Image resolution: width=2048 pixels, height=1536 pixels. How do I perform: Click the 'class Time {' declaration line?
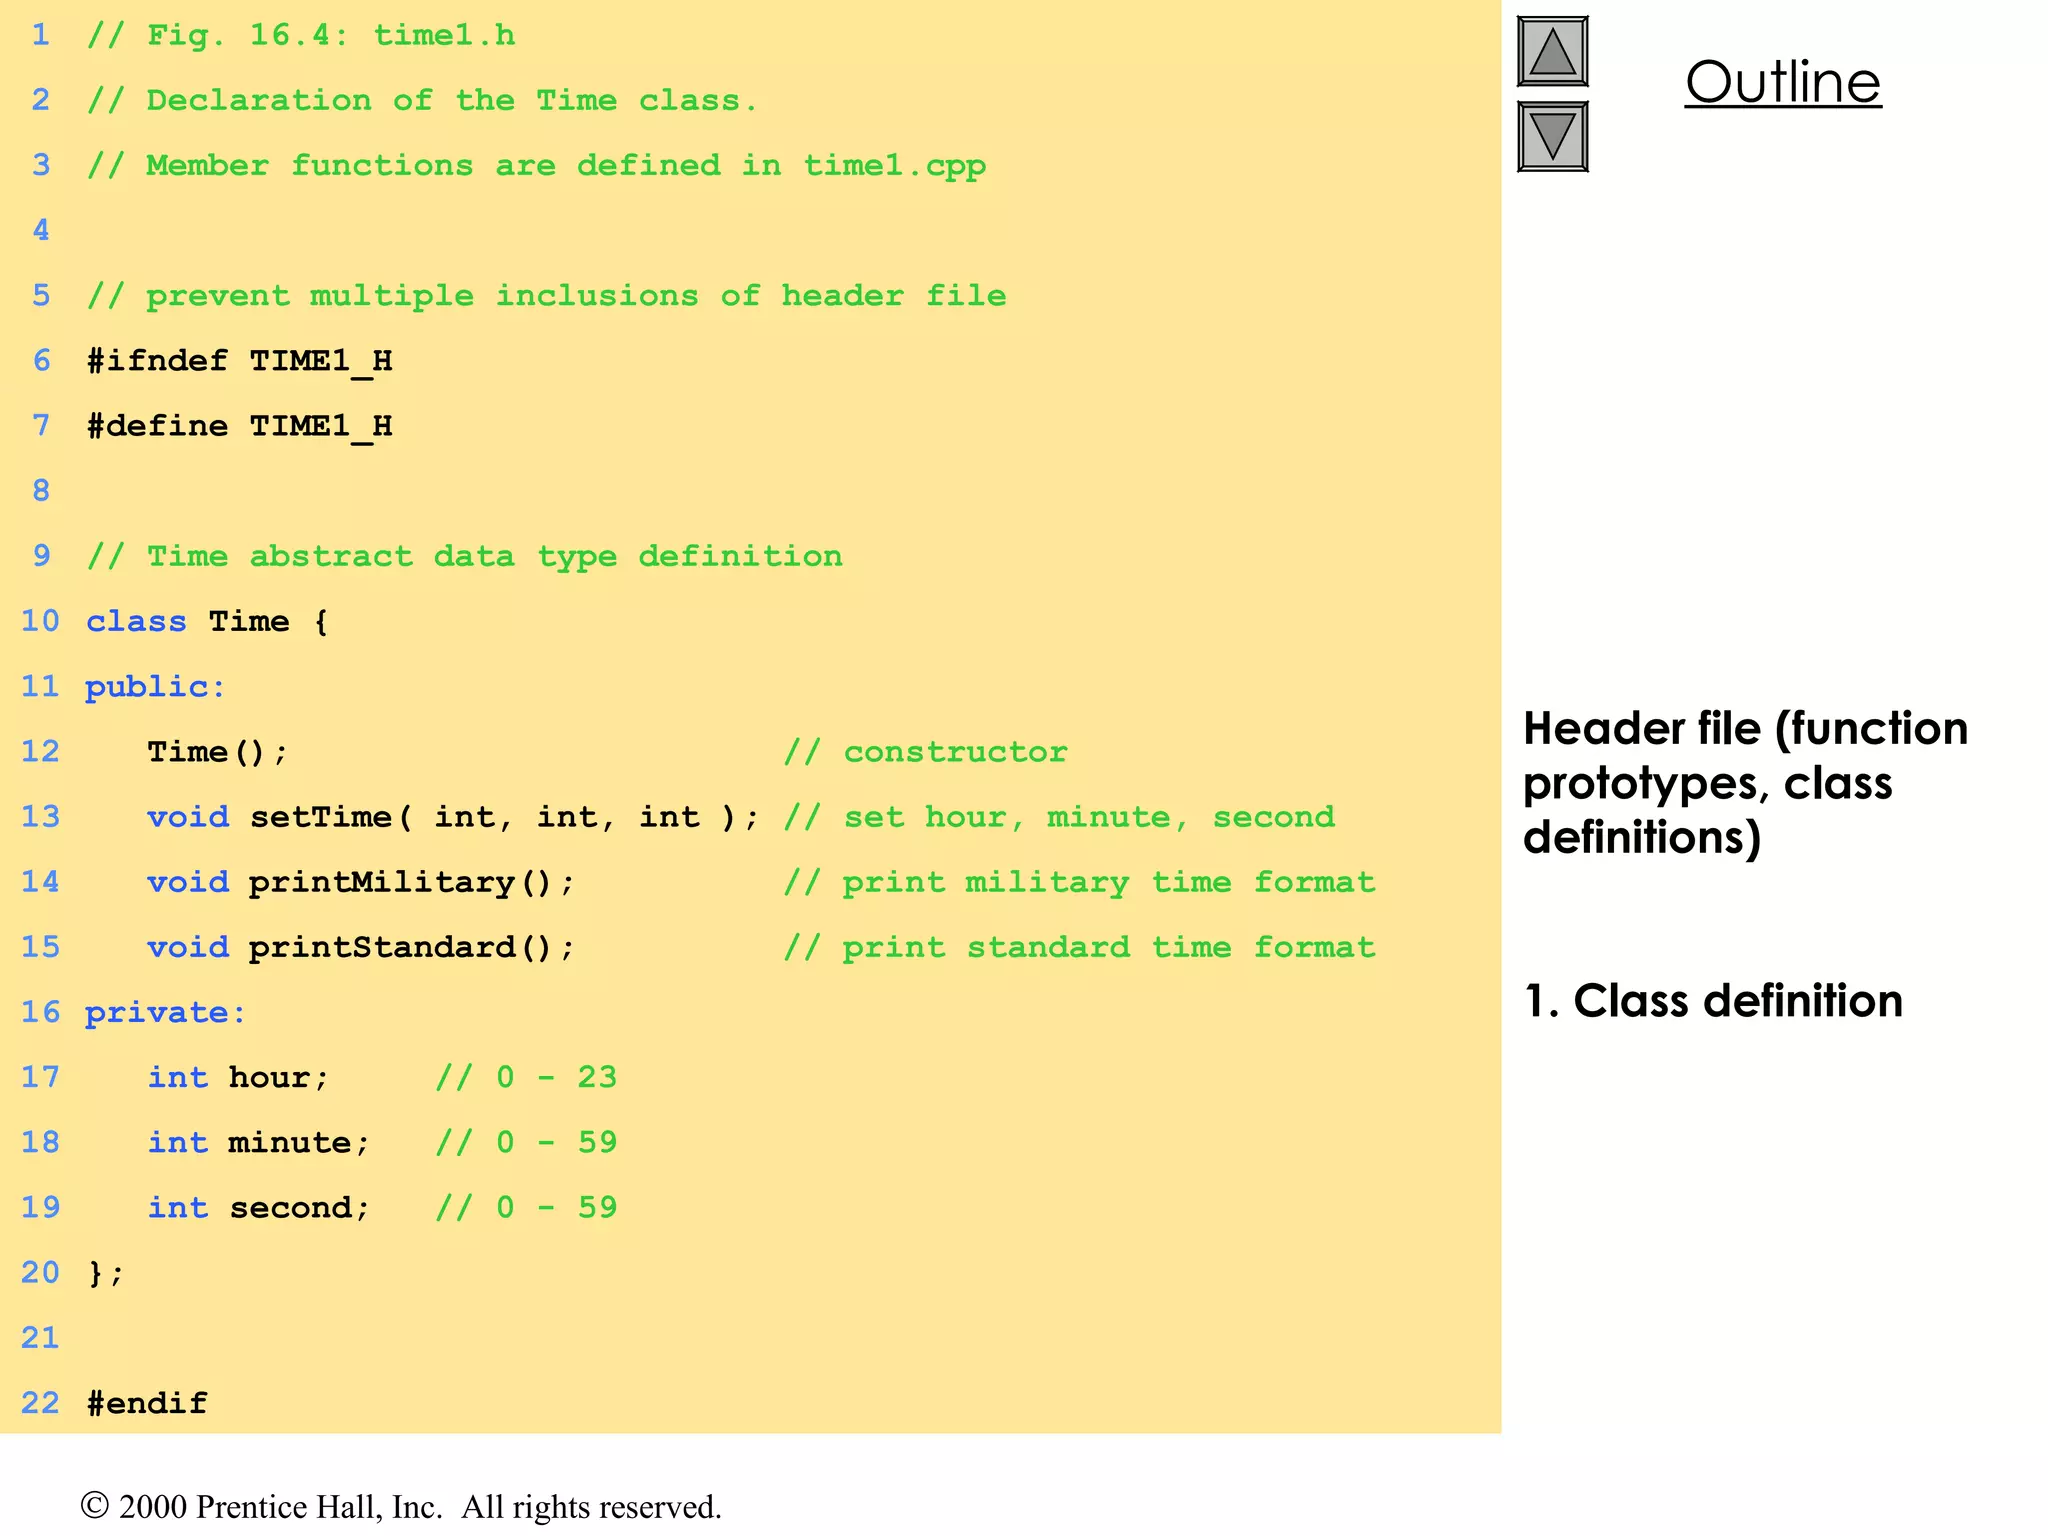click(207, 622)
